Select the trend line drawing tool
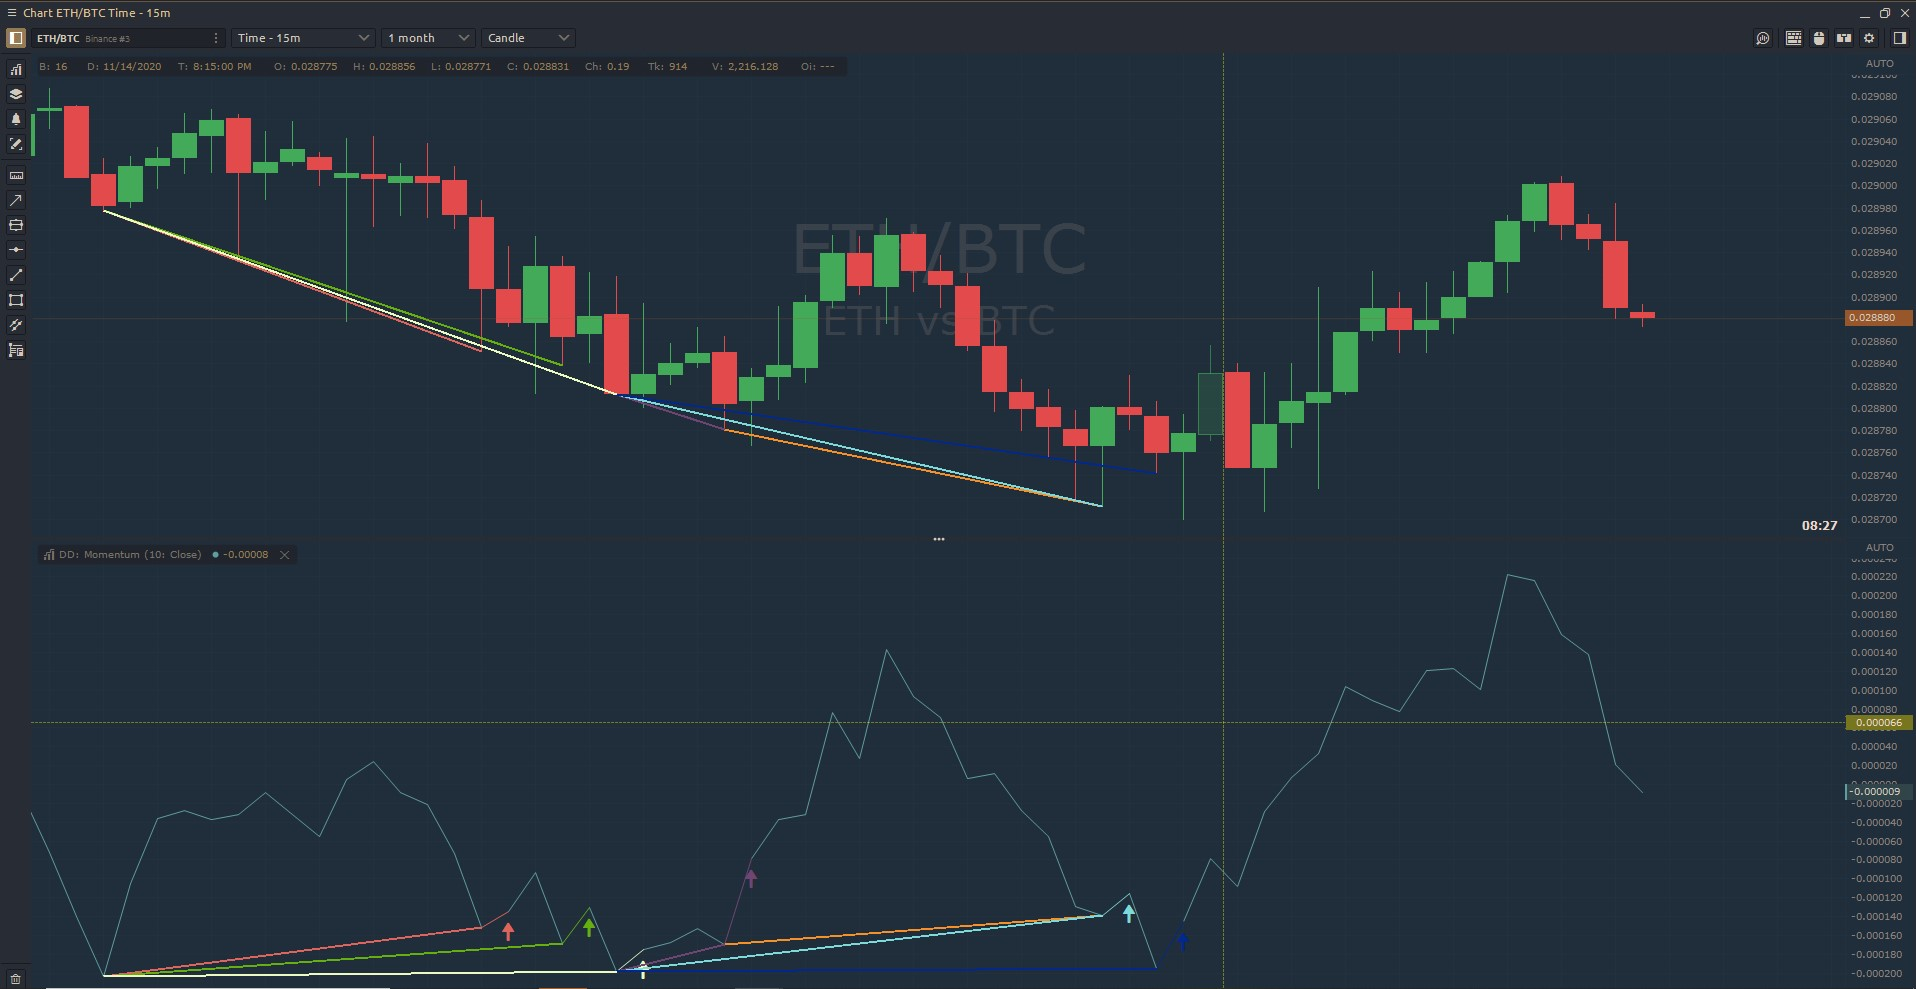 point(16,275)
